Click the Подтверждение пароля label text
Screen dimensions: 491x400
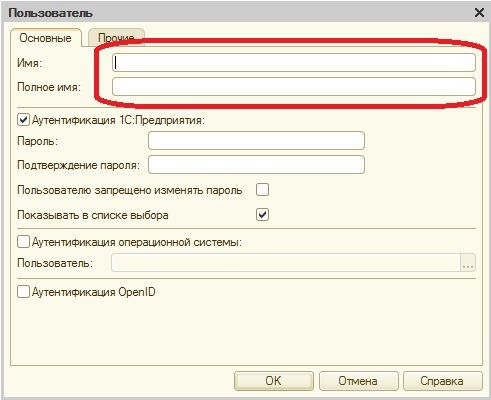pyautogui.click(x=78, y=165)
